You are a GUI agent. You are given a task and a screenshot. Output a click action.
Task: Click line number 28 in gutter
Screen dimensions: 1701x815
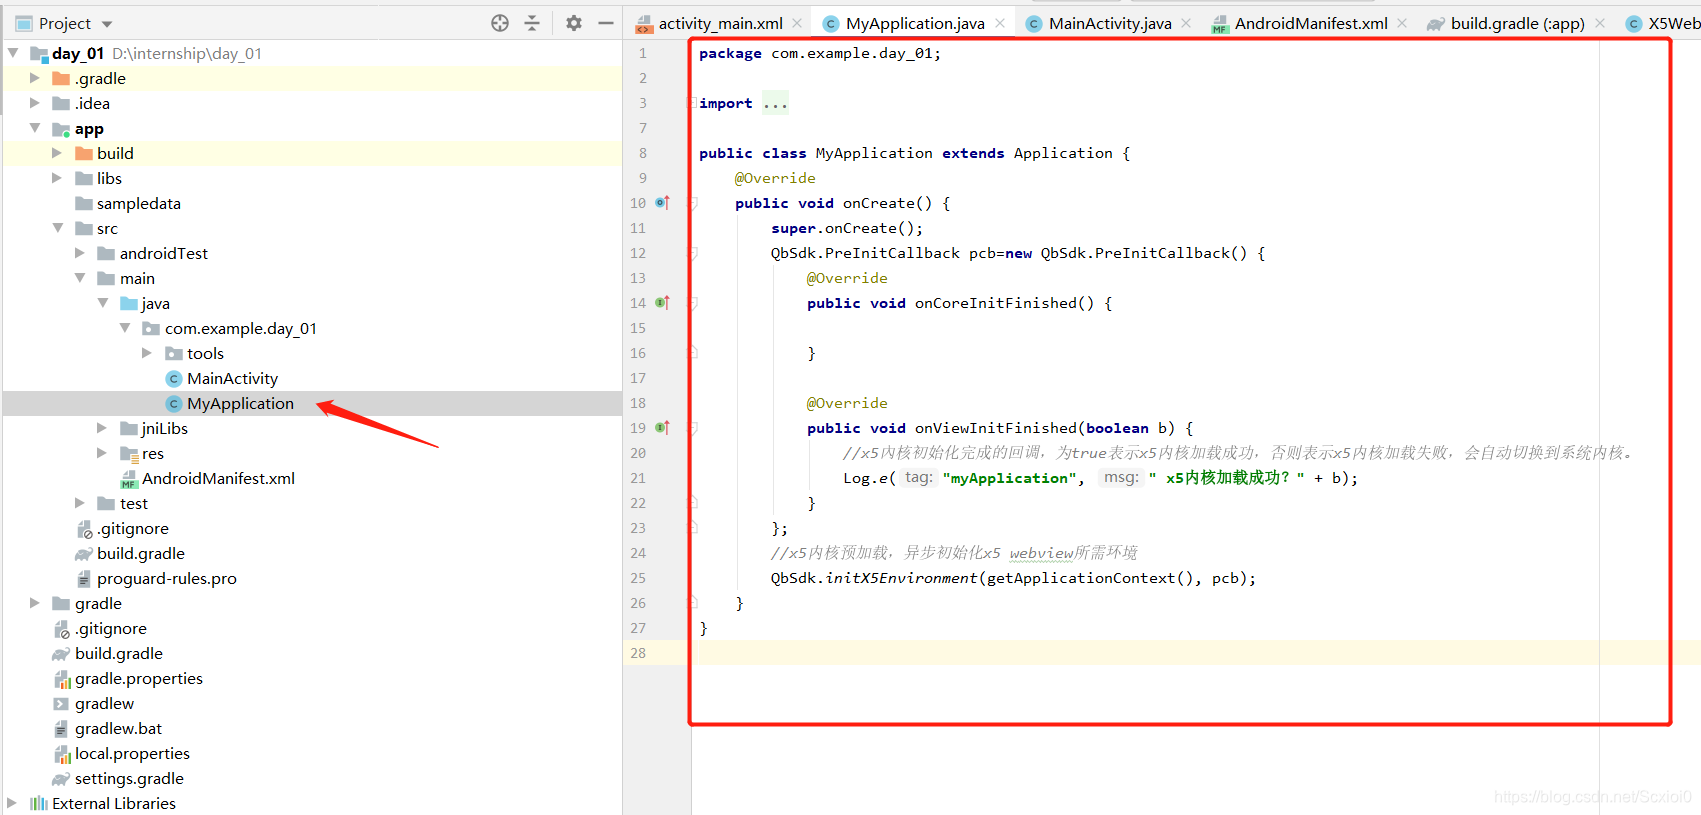coord(638,653)
